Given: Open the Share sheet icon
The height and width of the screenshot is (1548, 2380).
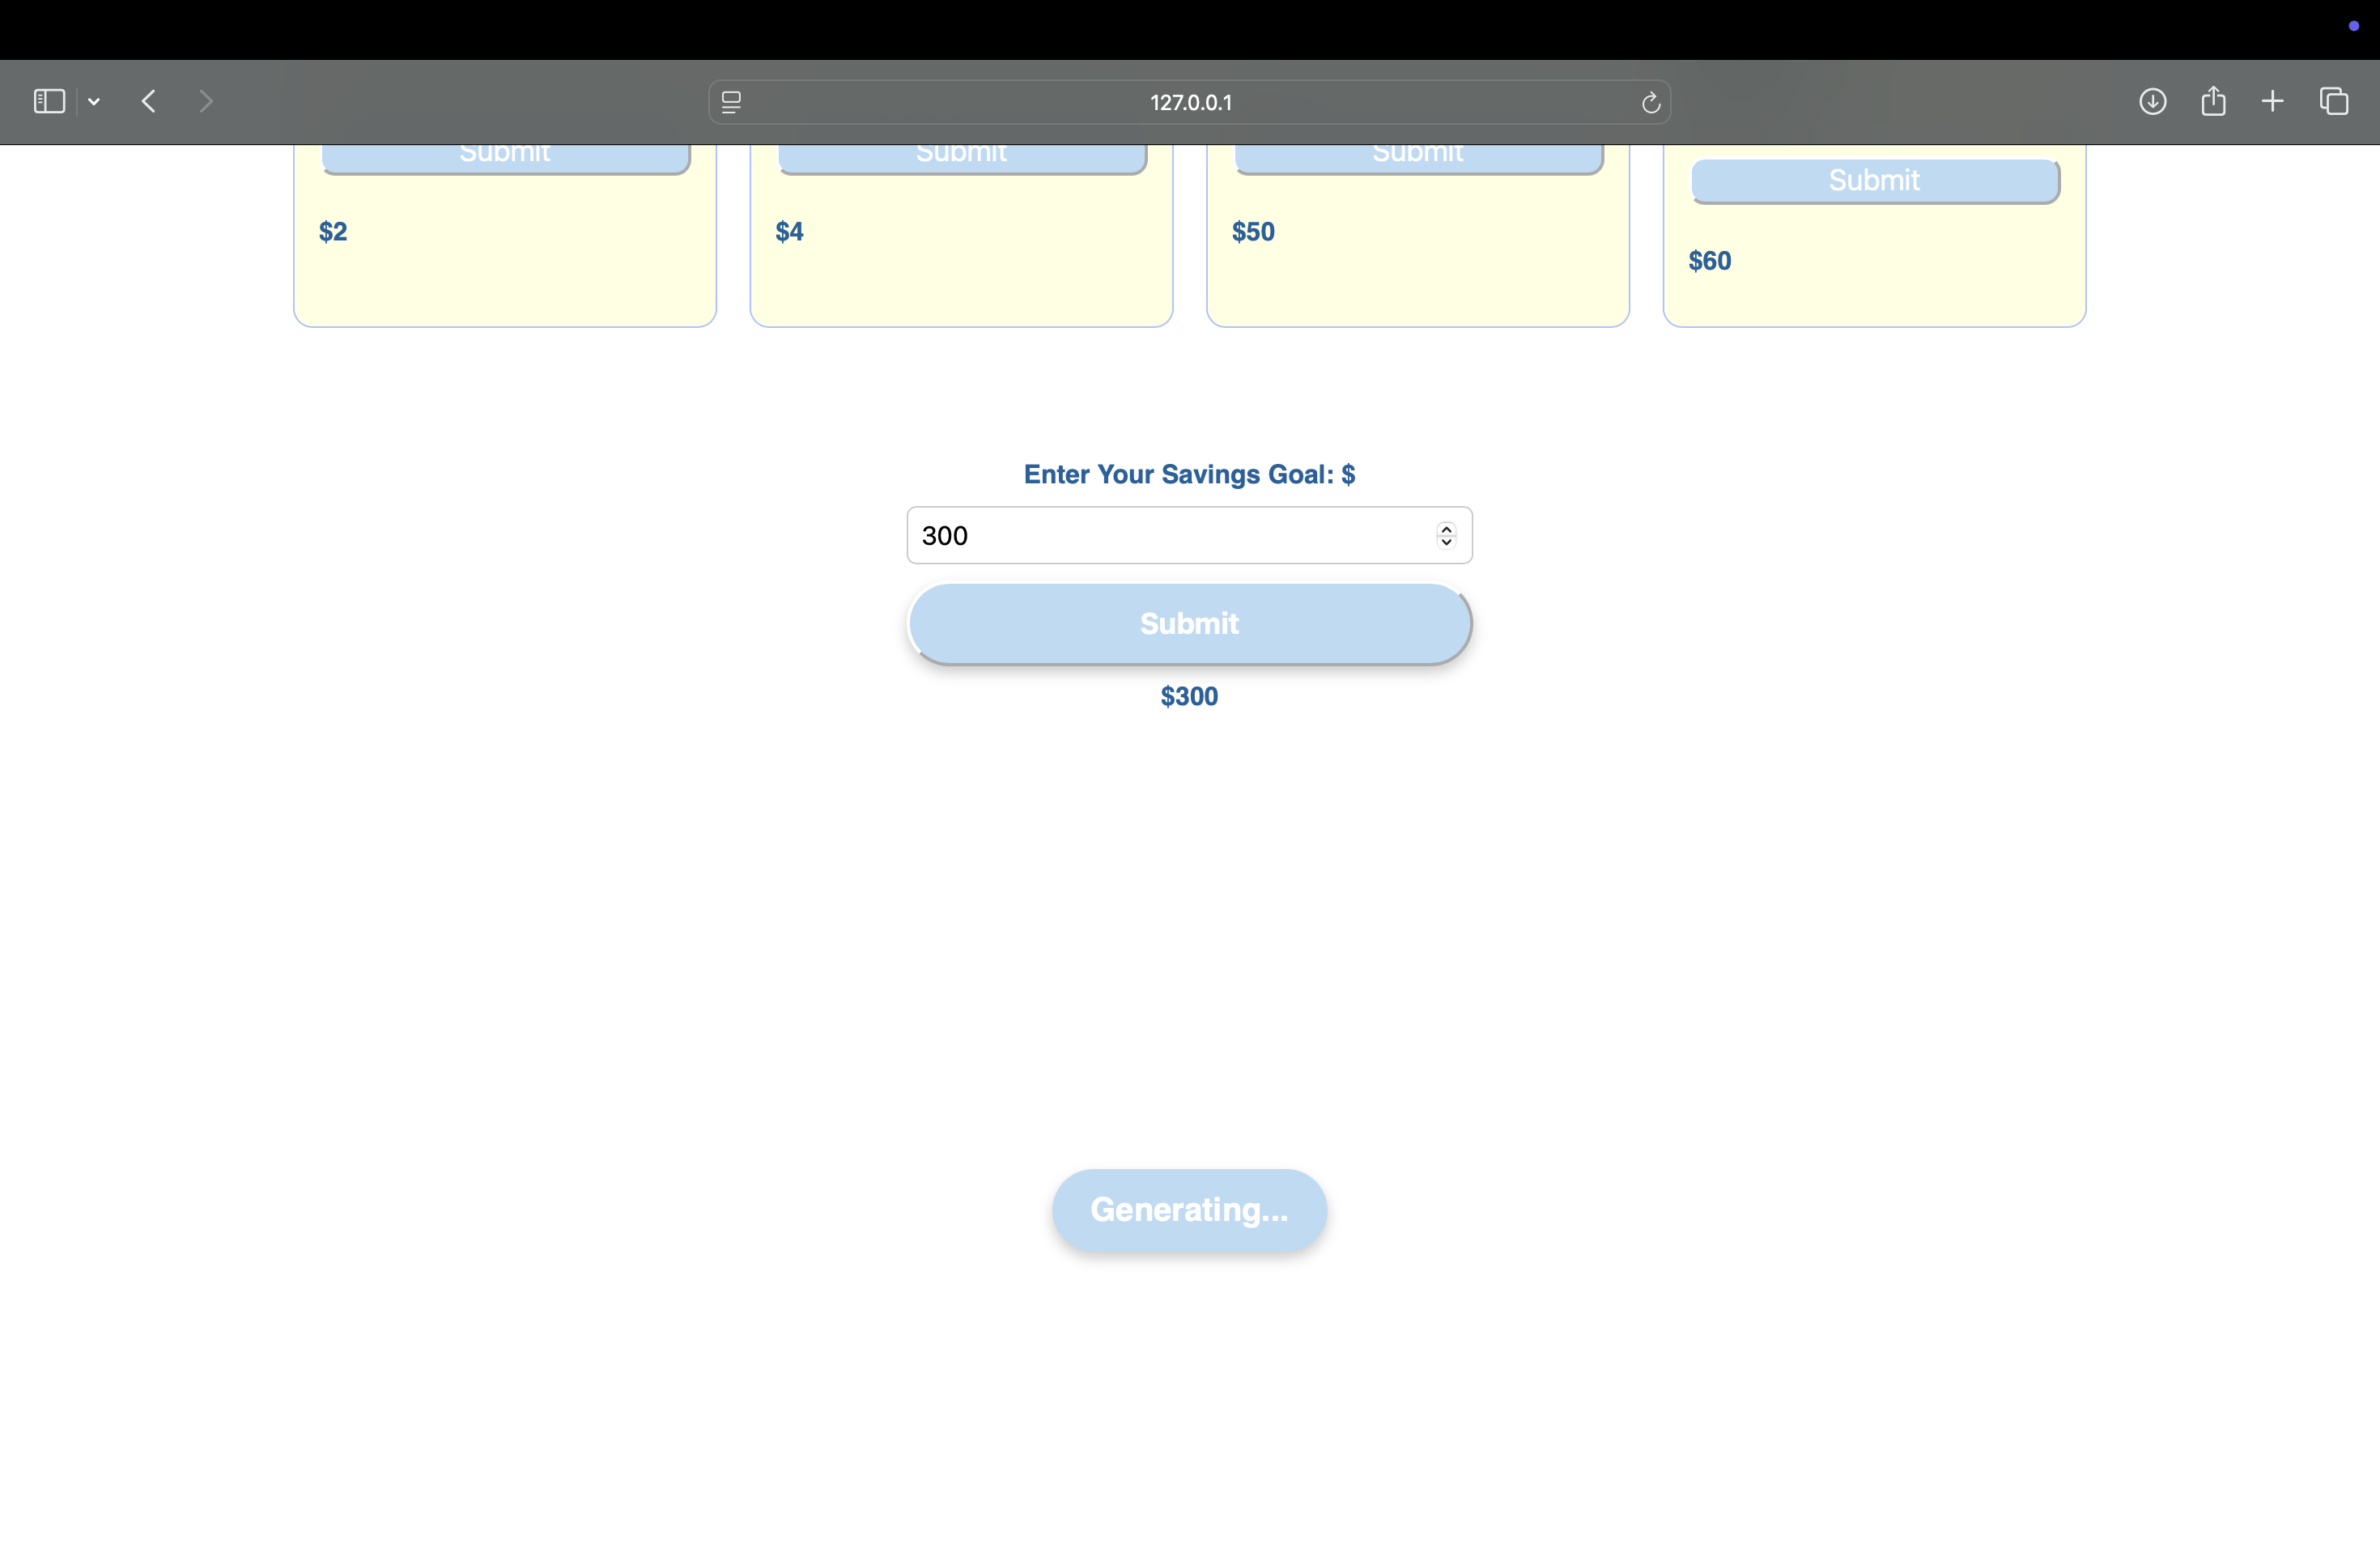Looking at the screenshot, I should [2213, 101].
